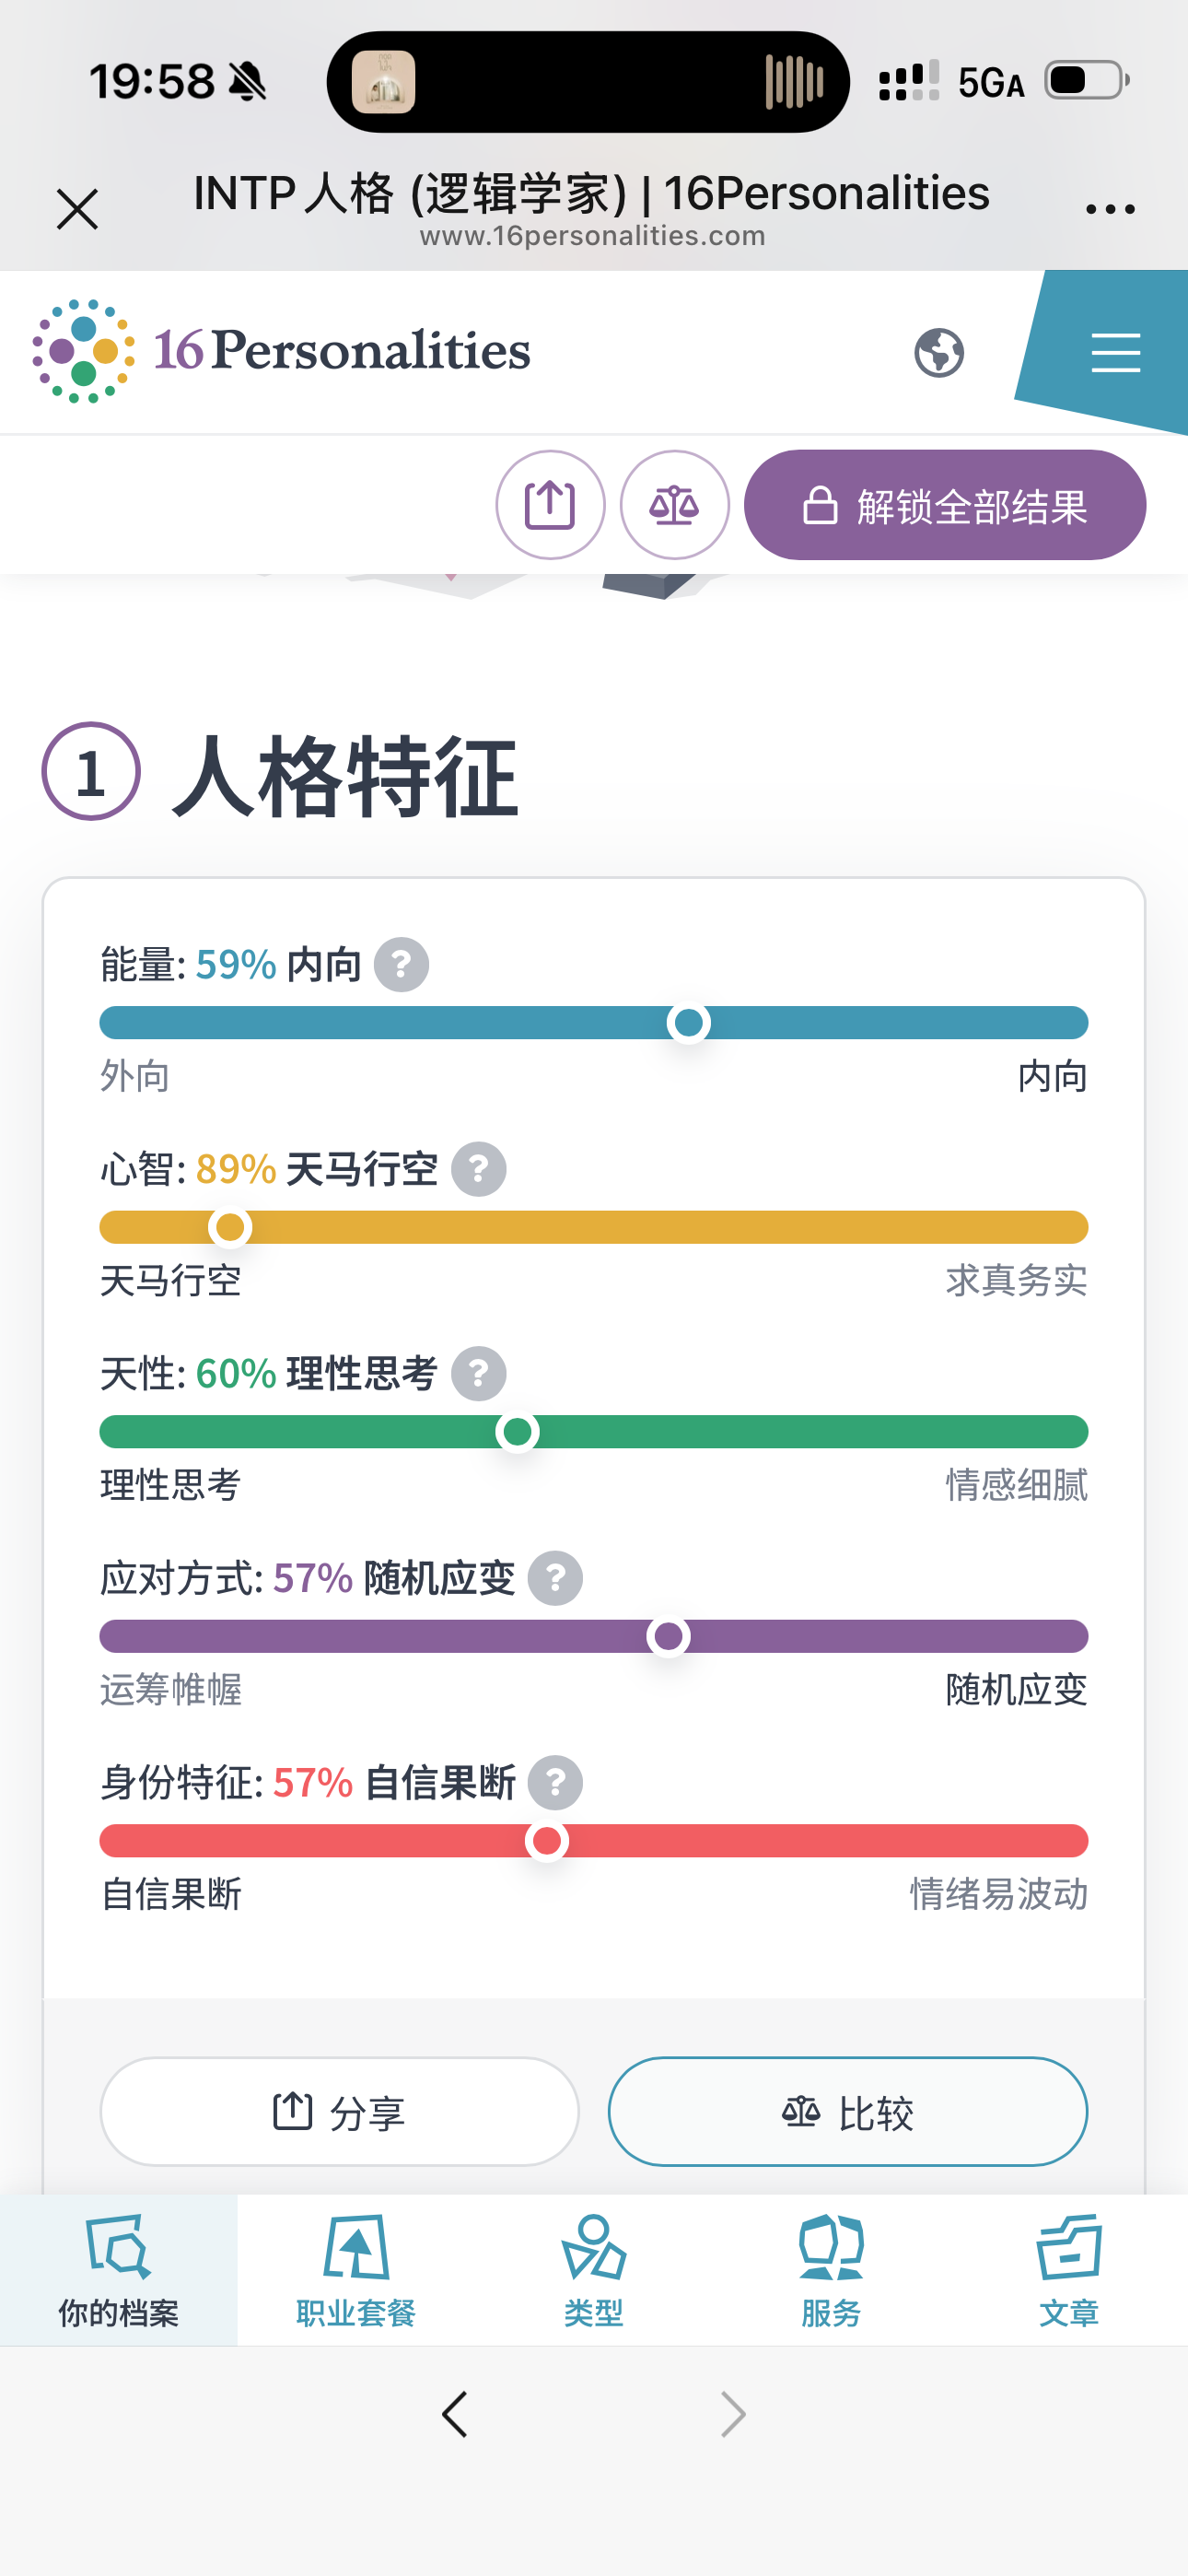The width and height of the screenshot is (1188, 2576).
Task: Go to the 服务 tab
Action: click(x=831, y=2270)
